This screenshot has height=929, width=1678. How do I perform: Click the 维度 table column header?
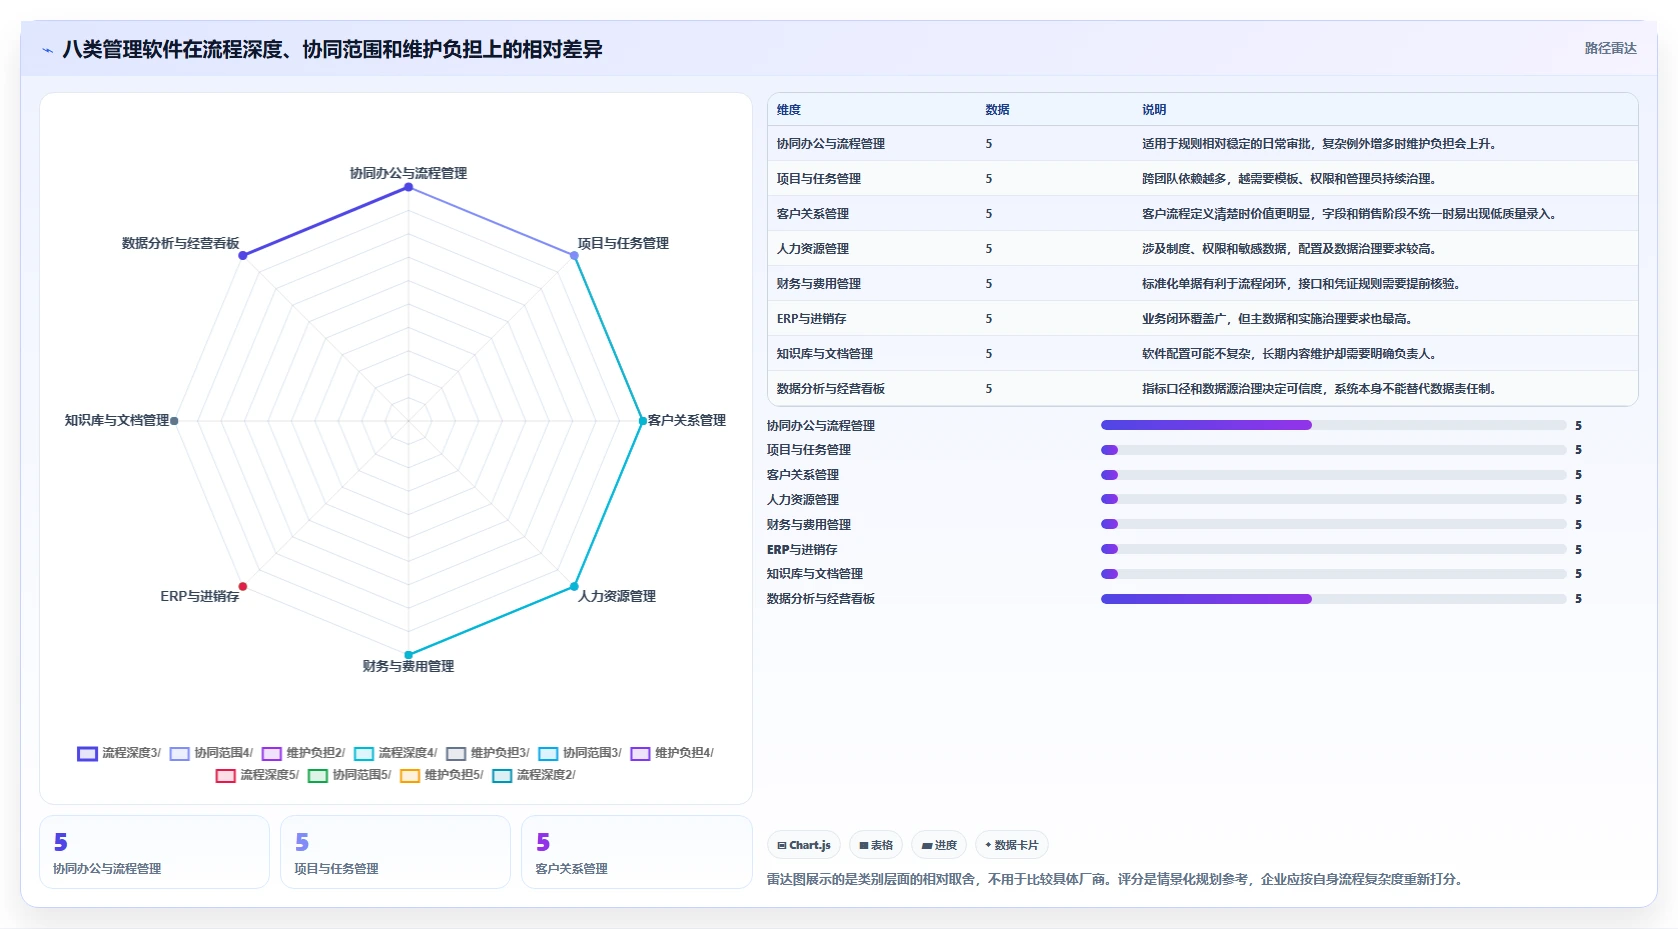click(789, 110)
